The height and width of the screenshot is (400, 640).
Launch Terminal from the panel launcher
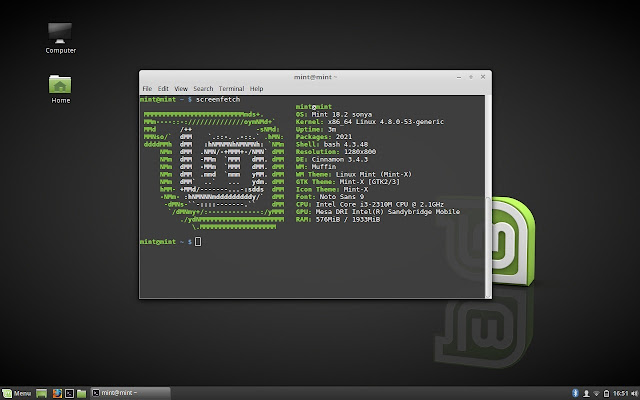(69, 393)
